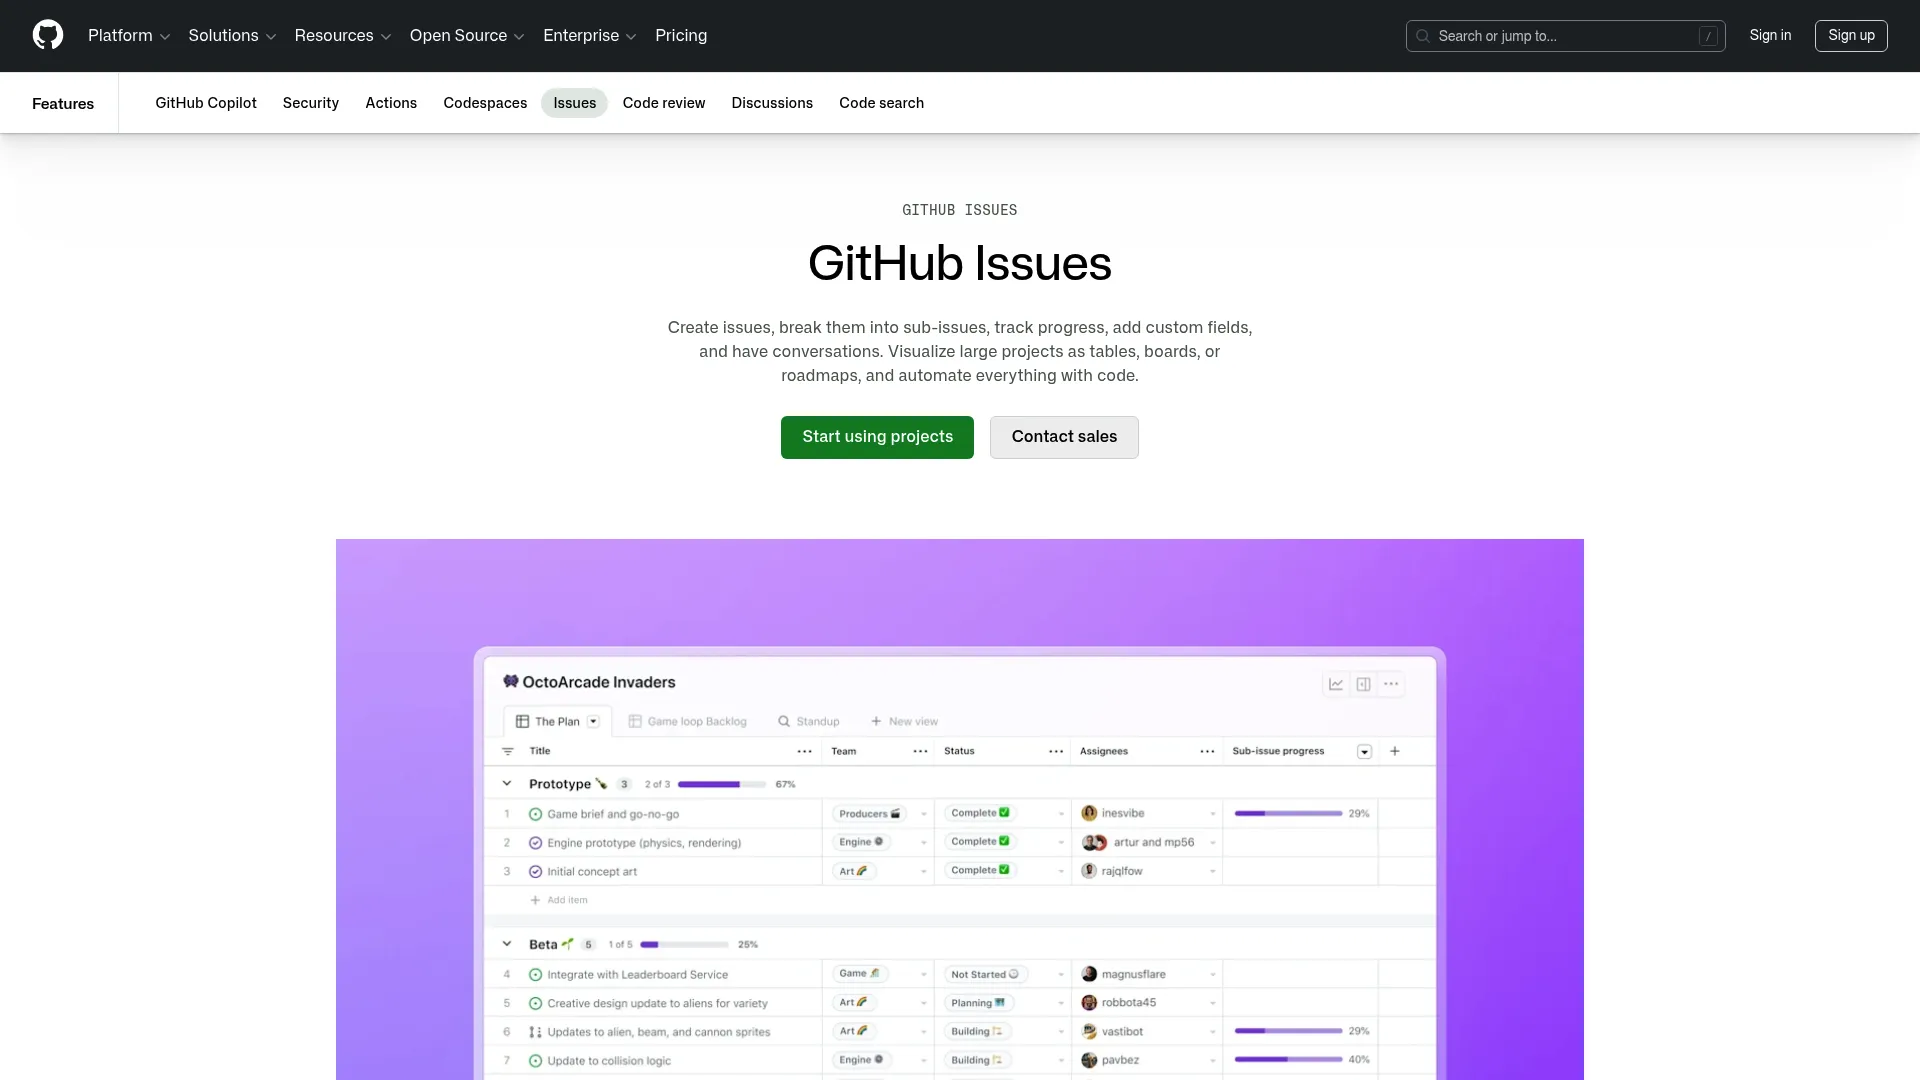This screenshot has height=1080, width=1920.
Task: Open the Code review tab
Action: tap(664, 103)
